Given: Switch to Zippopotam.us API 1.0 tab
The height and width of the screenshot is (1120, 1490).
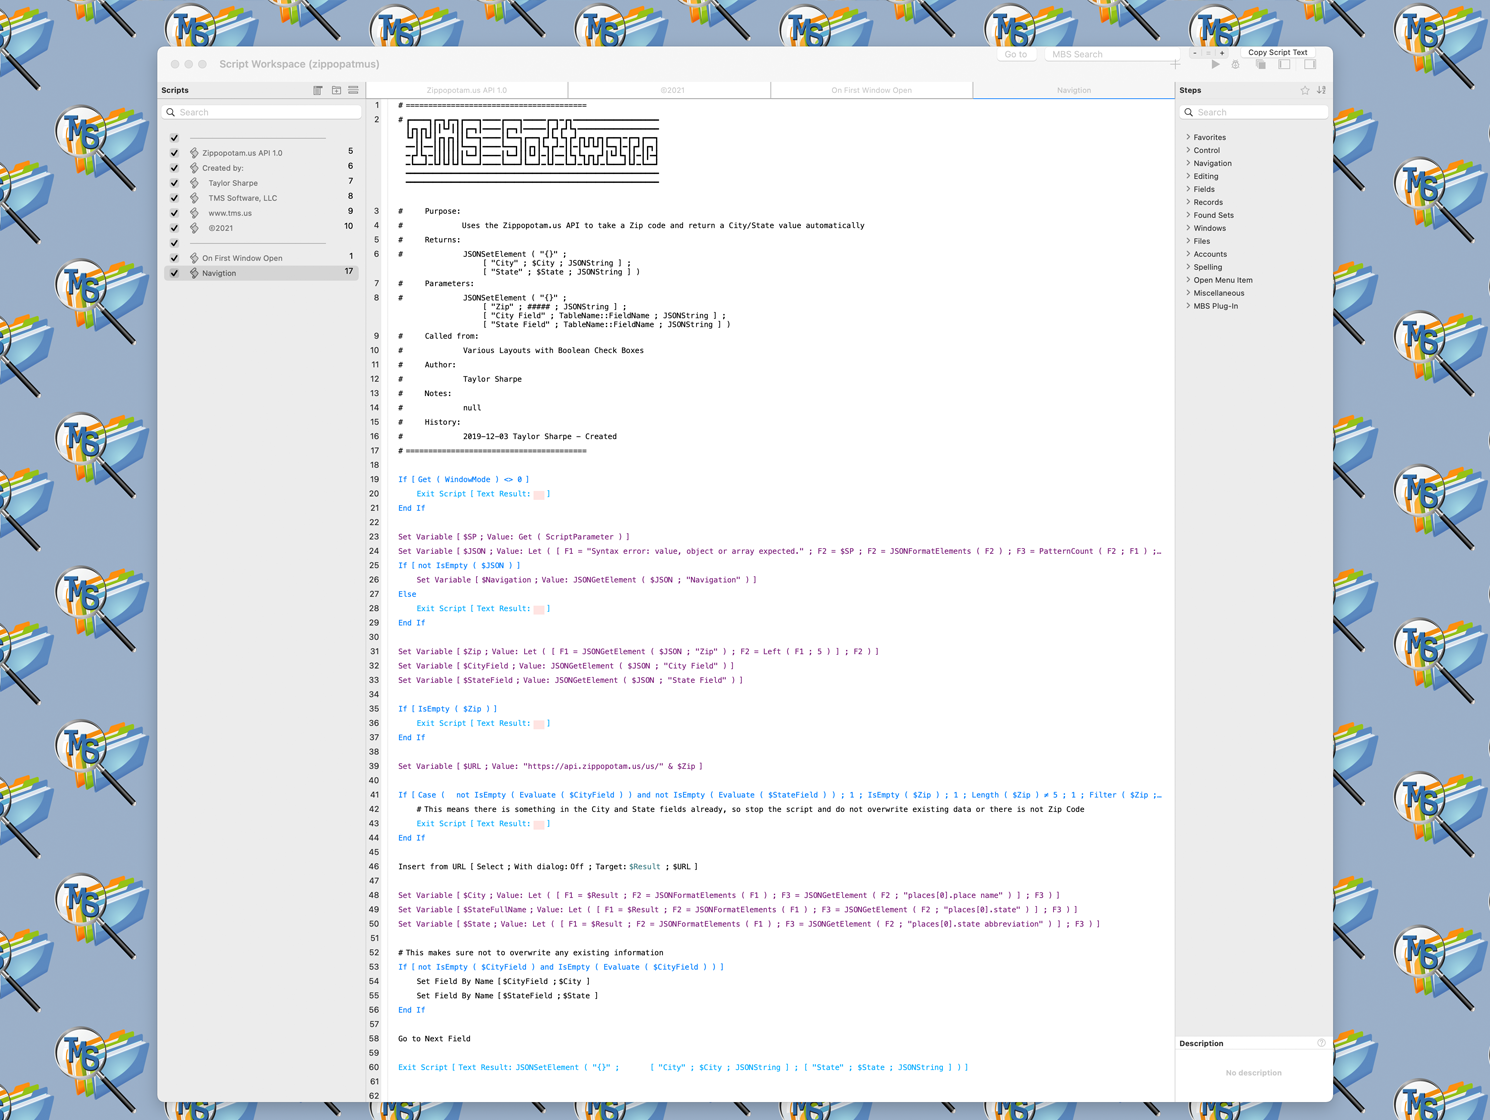Looking at the screenshot, I should [x=467, y=90].
